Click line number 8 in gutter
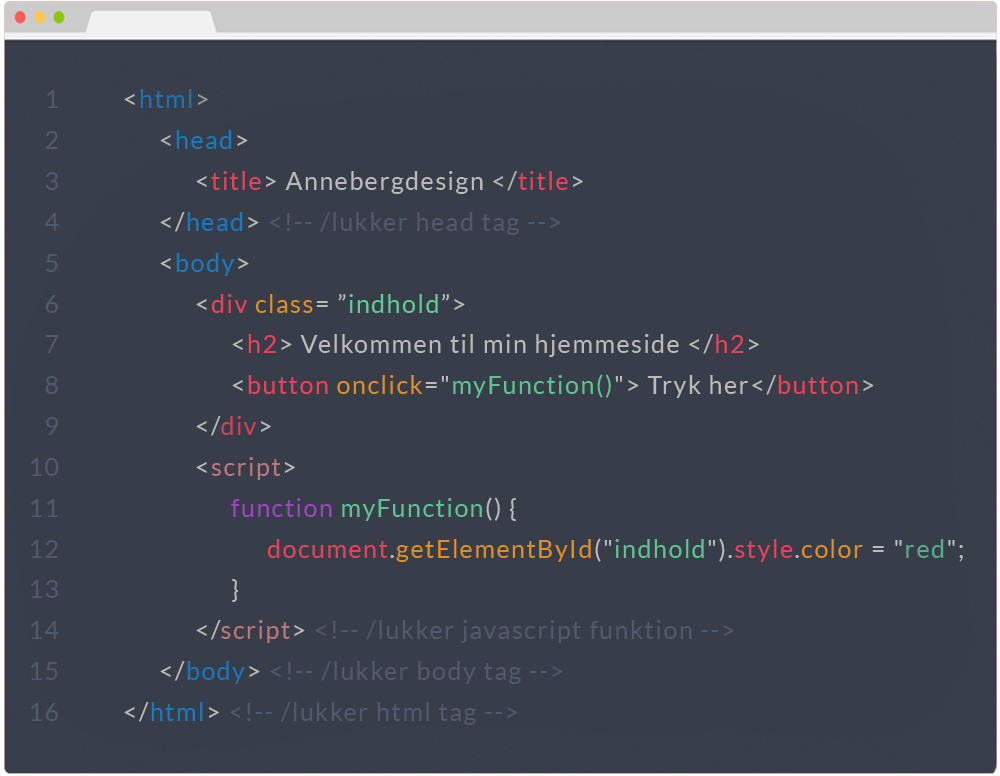 [x=52, y=386]
